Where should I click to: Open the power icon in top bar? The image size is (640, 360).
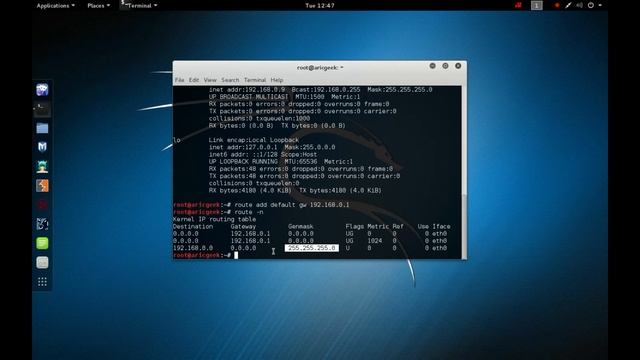(x=591, y=5)
